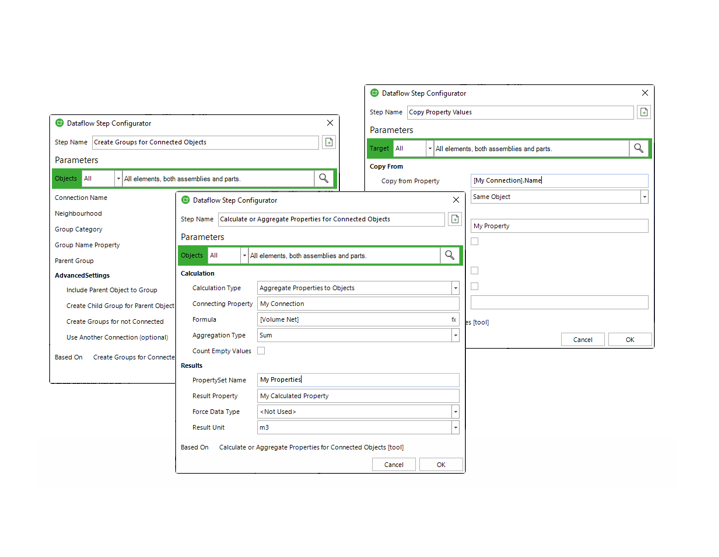Viewport: 719px width, 557px height.
Task: Click the Connection Name label
Action: click(81, 198)
